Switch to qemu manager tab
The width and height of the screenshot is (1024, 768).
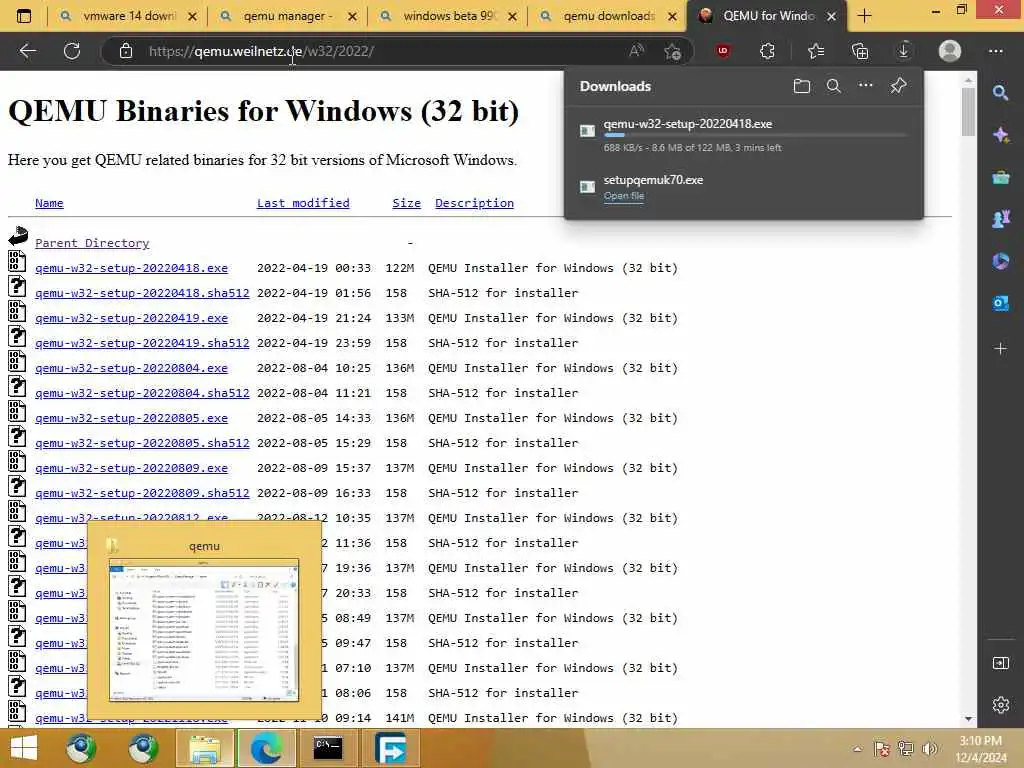287,16
